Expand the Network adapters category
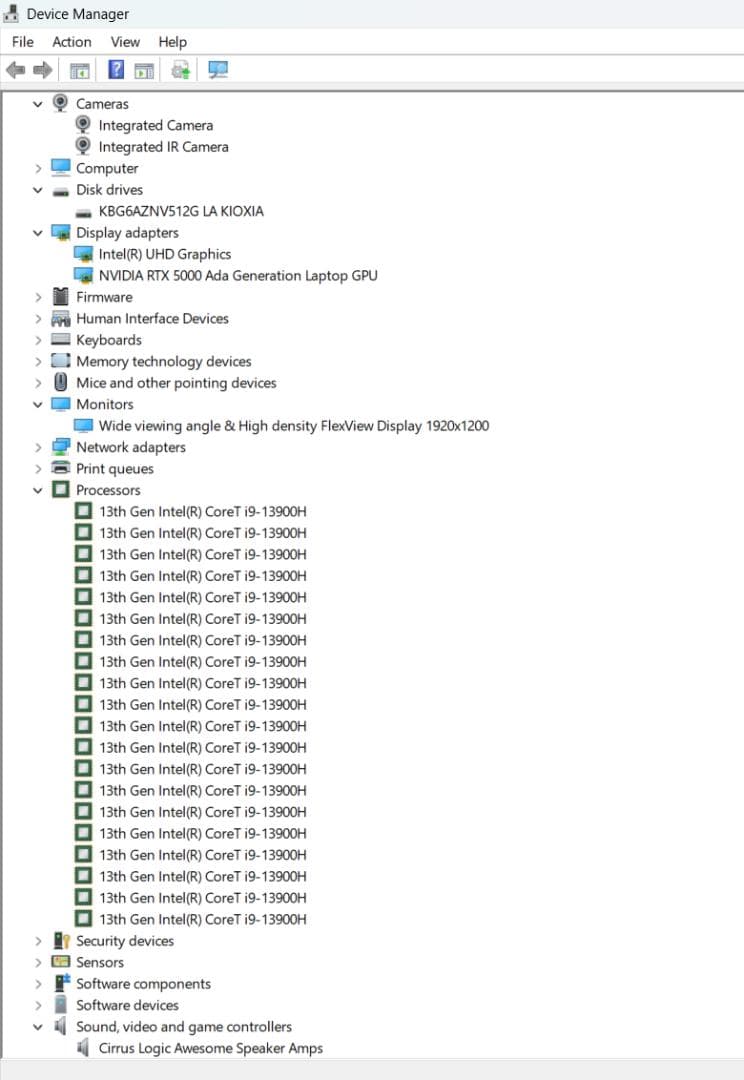744x1080 pixels. pyautogui.click(x=38, y=448)
